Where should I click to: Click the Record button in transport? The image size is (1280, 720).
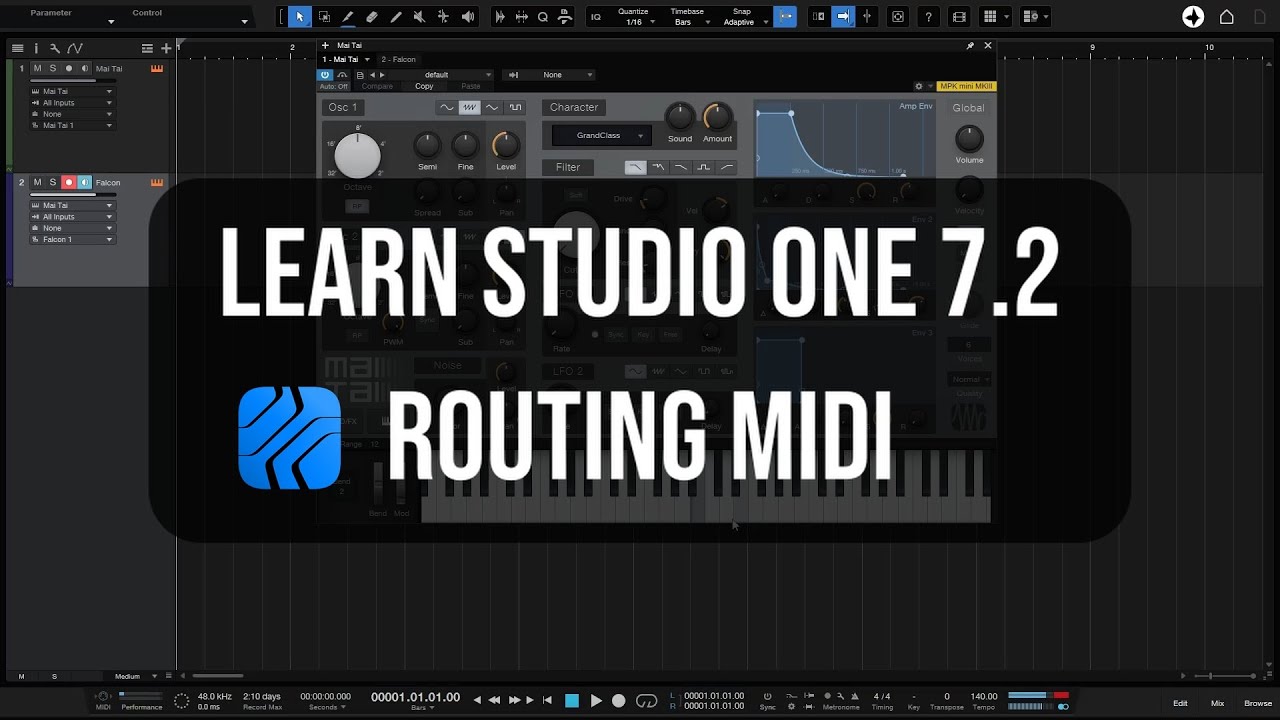619,701
